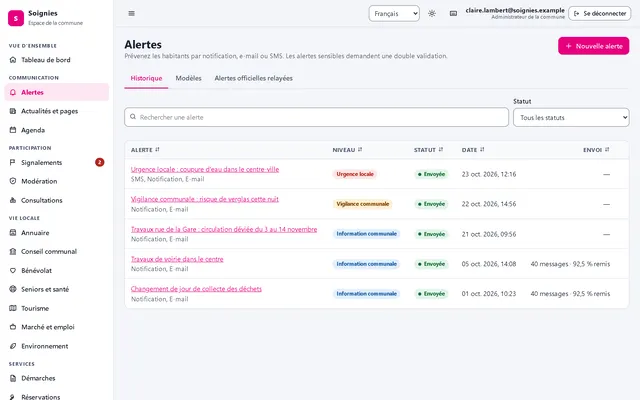Click the Rechercher une alerte search field
Screen dimensions: 640x400
[x=316, y=117]
